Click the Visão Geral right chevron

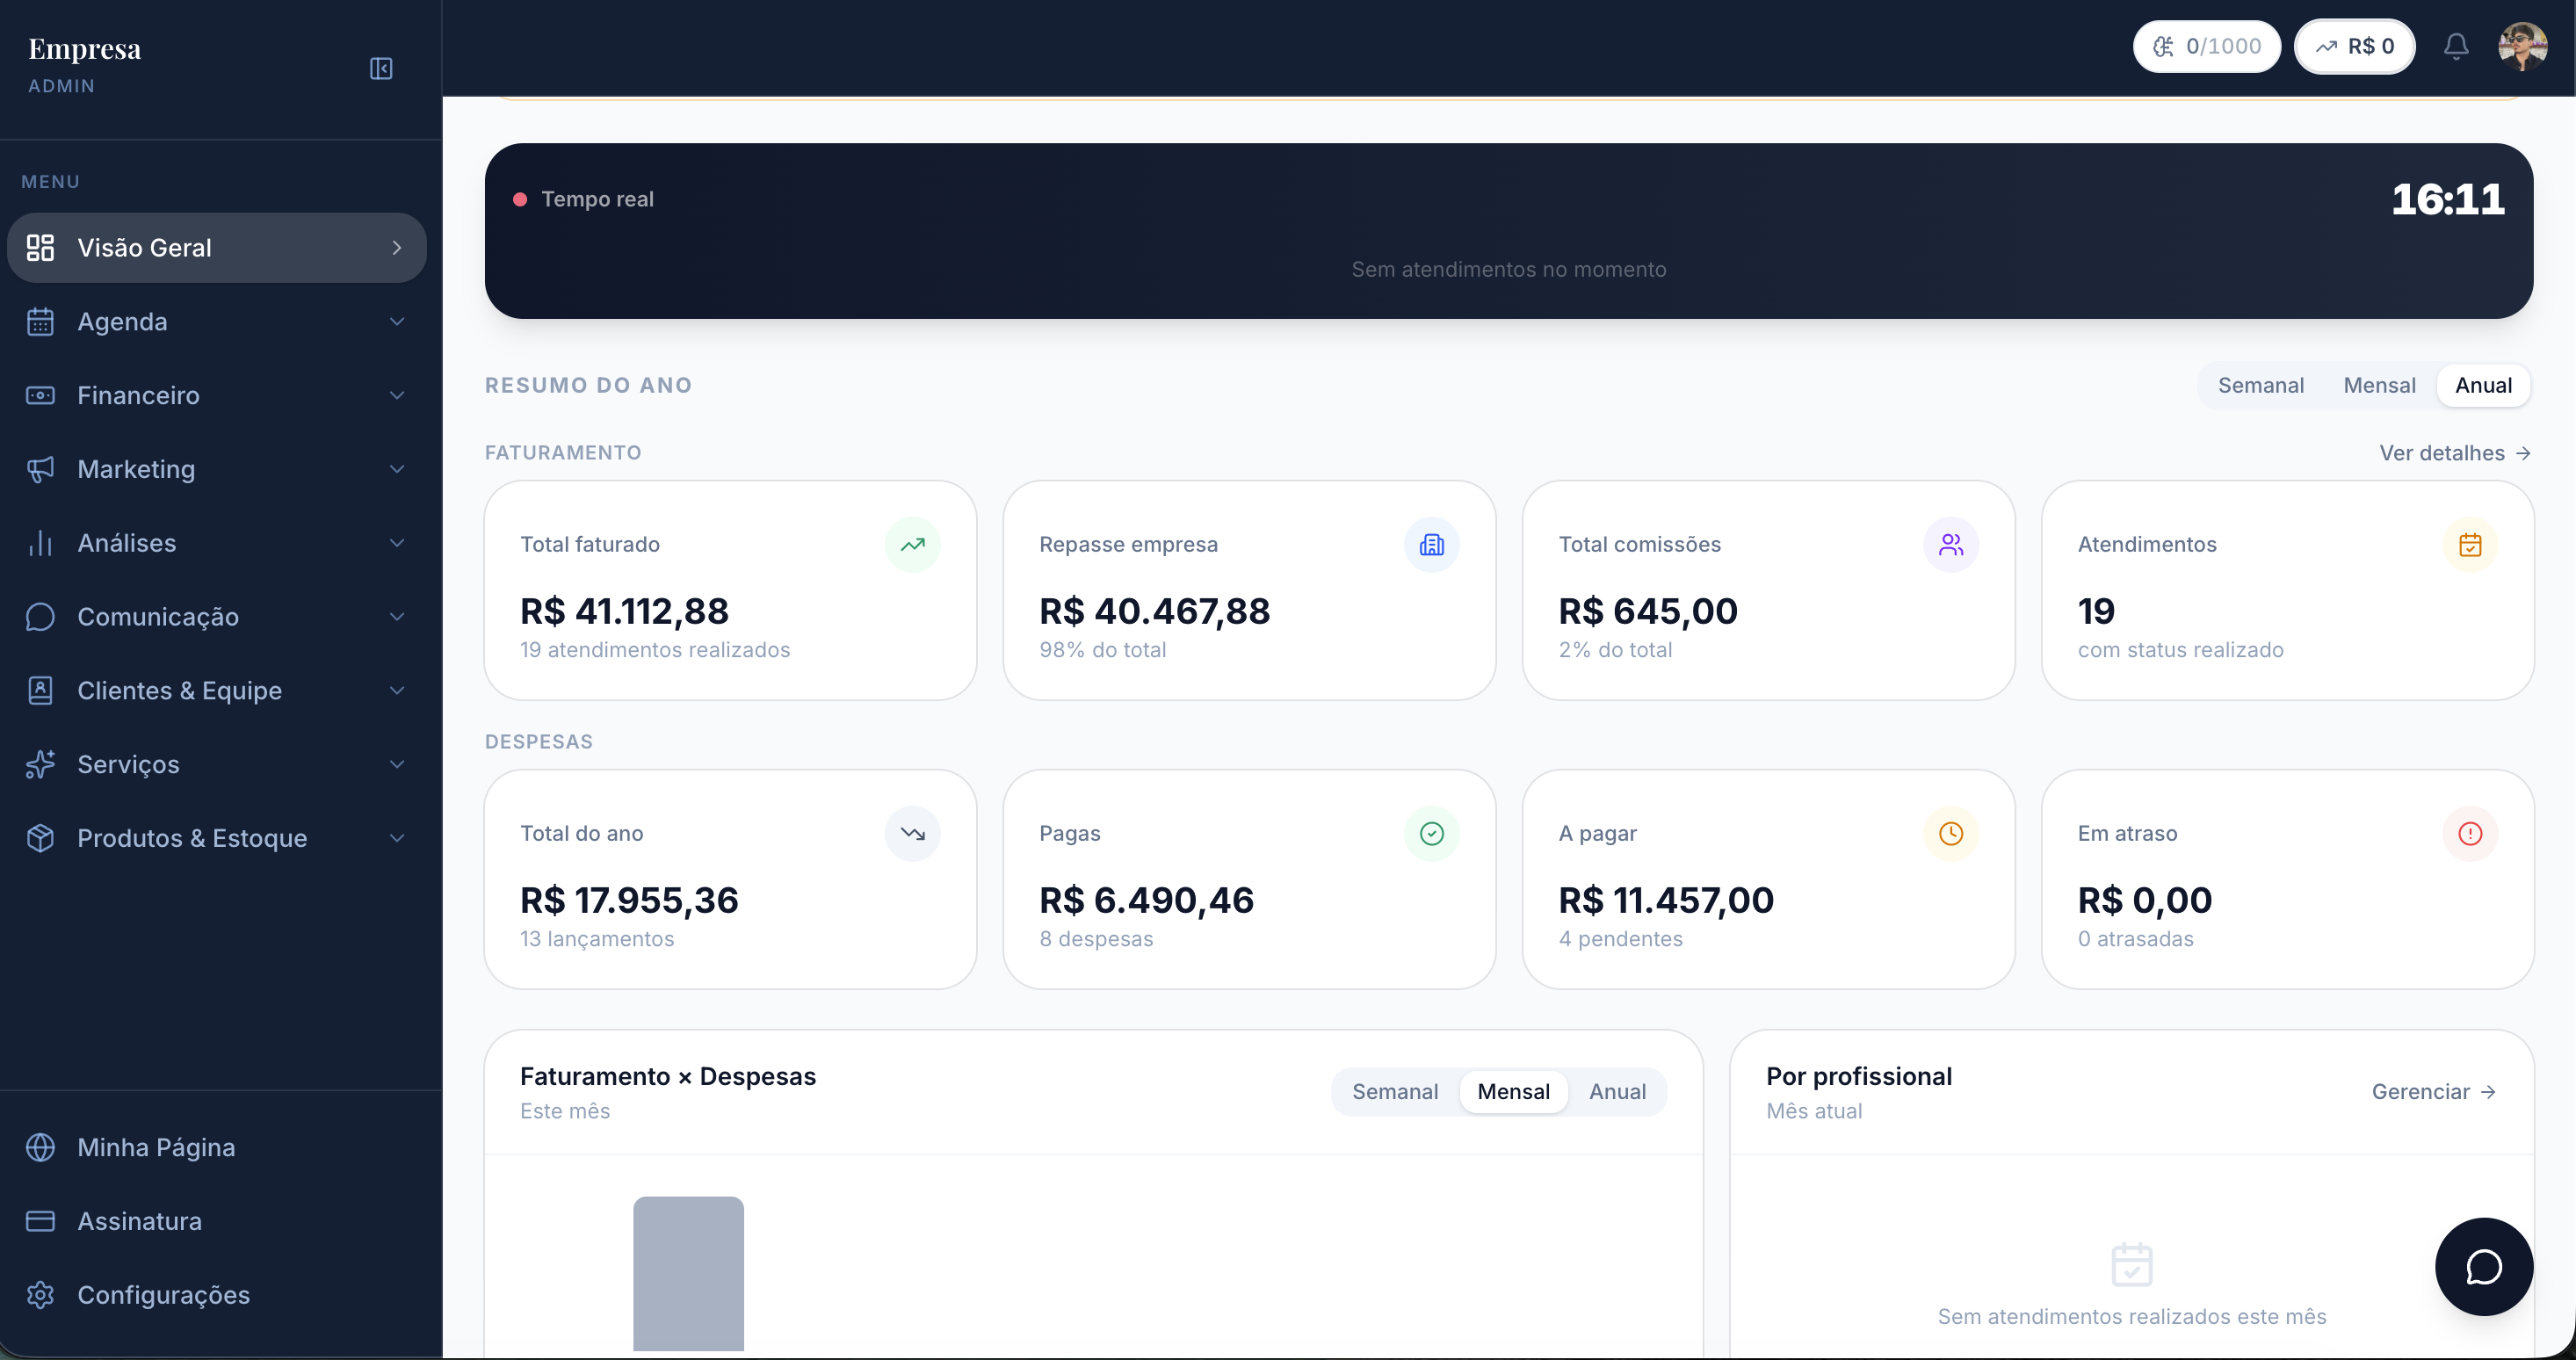pyautogui.click(x=397, y=247)
